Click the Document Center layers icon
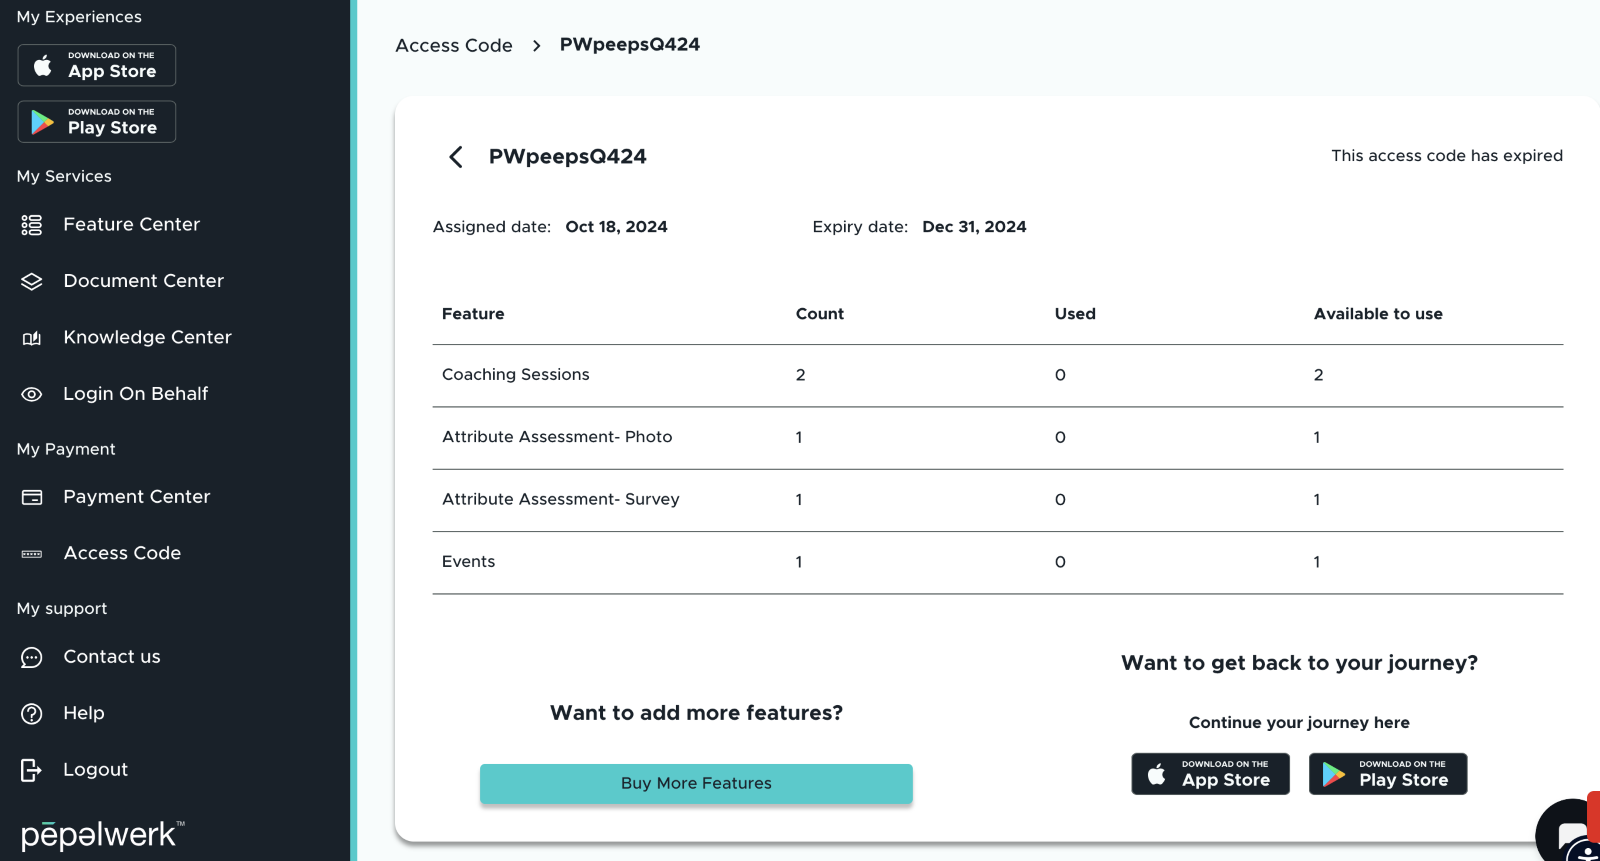This screenshot has height=861, width=1600. (x=32, y=282)
